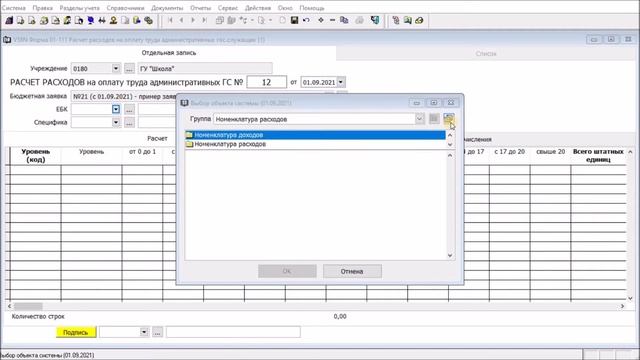
Task: Click the copy documents toolbar icon
Action: pyautogui.click(x=344, y=20)
